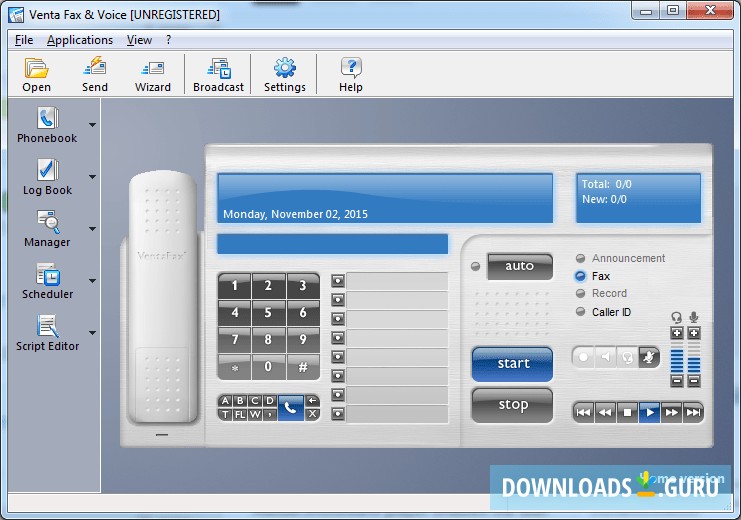Expand the Manager dropdown arrow
The image size is (741, 520).
point(93,229)
